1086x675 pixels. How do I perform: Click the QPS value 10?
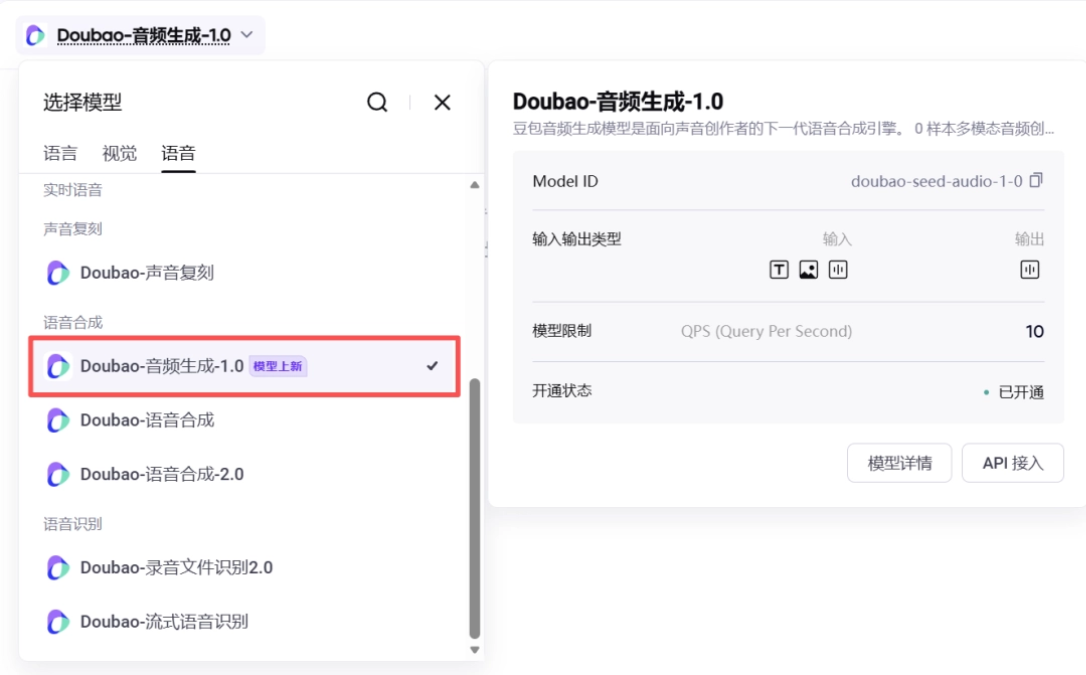click(x=1035, y=332)
